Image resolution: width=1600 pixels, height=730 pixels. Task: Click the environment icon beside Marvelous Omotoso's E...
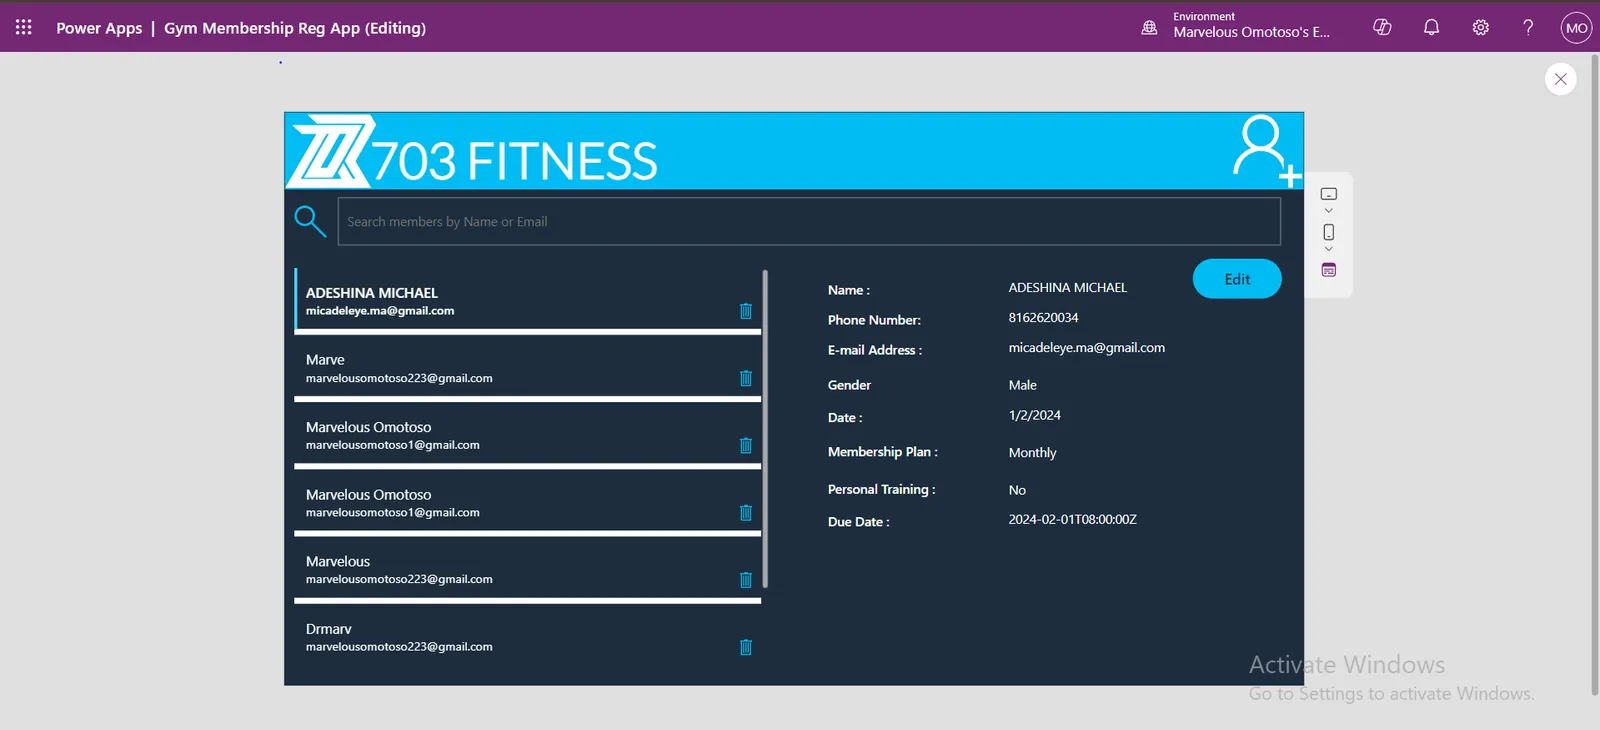[1150, 27]
